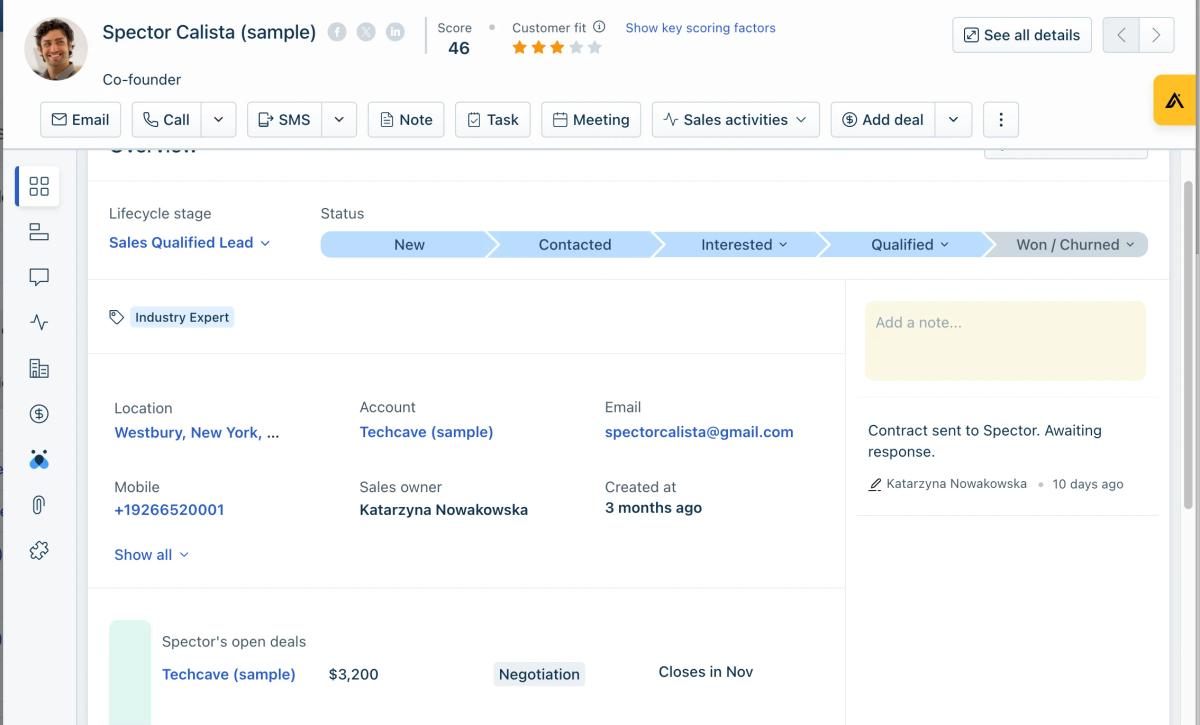This screenshot has height=725, width=1200.
Task: Send an SMS using the SMS button
Action: click(284, 120)
